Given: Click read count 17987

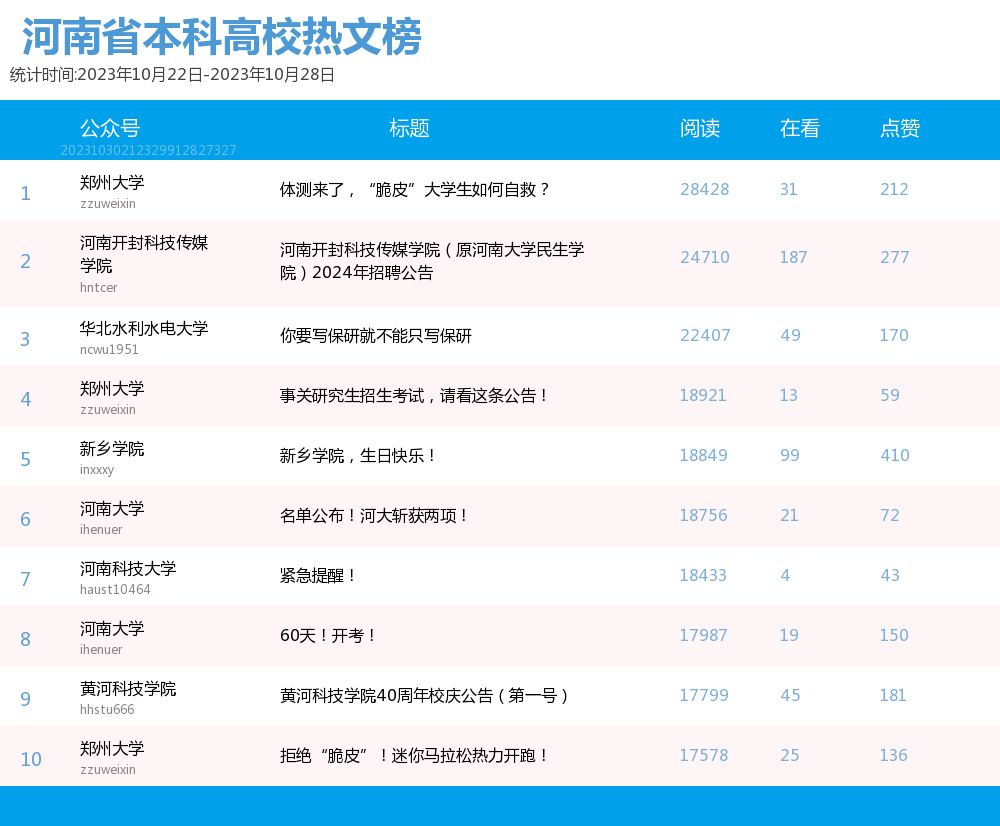Looking at the screenshot, I should click(x=703, y=635).
